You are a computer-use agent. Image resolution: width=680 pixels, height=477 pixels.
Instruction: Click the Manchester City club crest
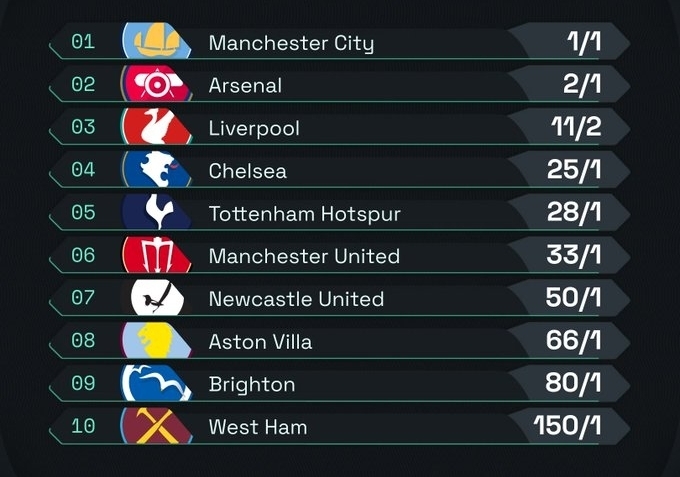pos(156,42)
